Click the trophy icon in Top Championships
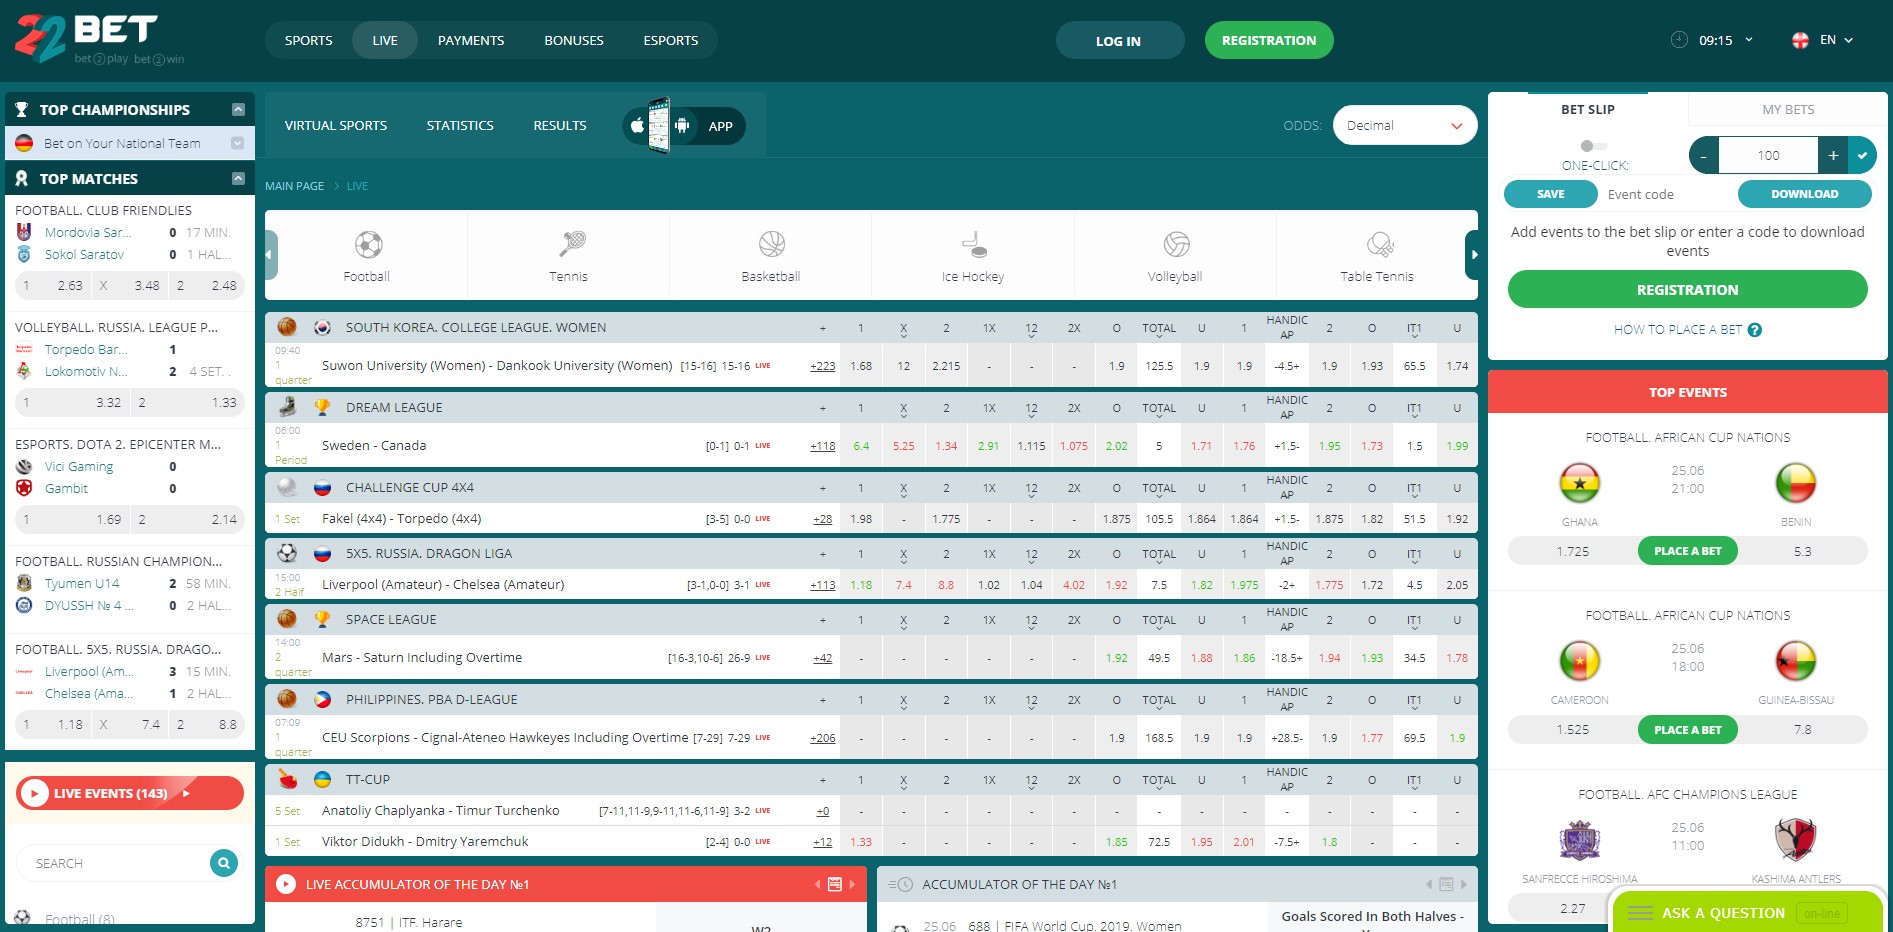 (21, 110)
